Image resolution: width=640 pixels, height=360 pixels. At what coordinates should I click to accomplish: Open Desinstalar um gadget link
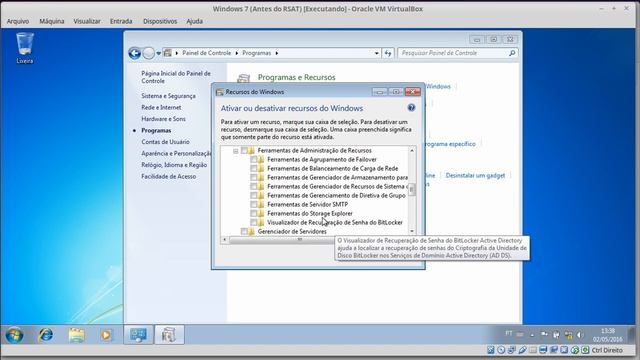[x=475, y=176]
